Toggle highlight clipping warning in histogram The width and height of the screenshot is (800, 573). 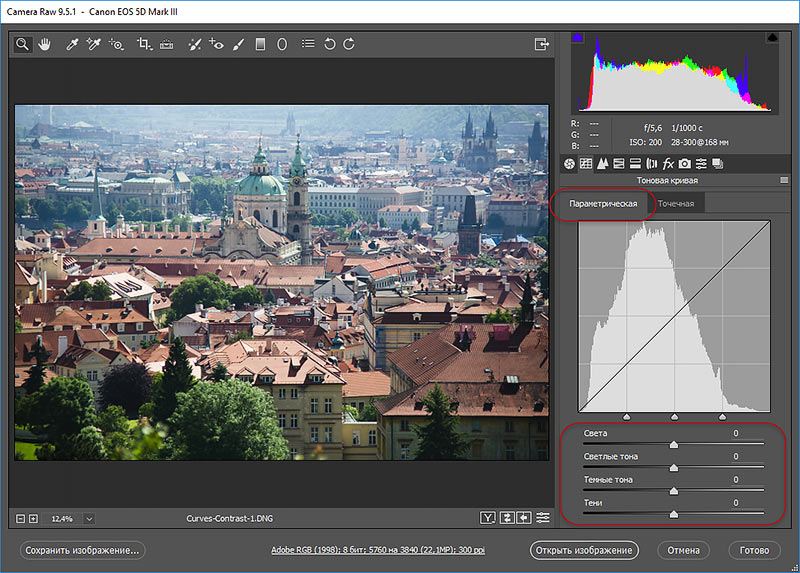(x=771, y=37)
